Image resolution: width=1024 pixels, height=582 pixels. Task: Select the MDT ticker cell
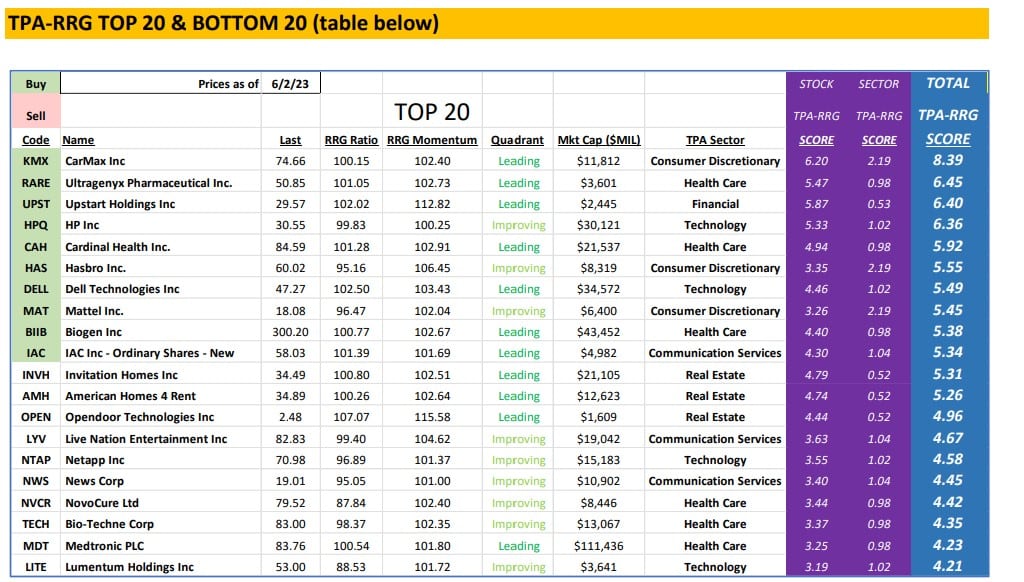35,545
